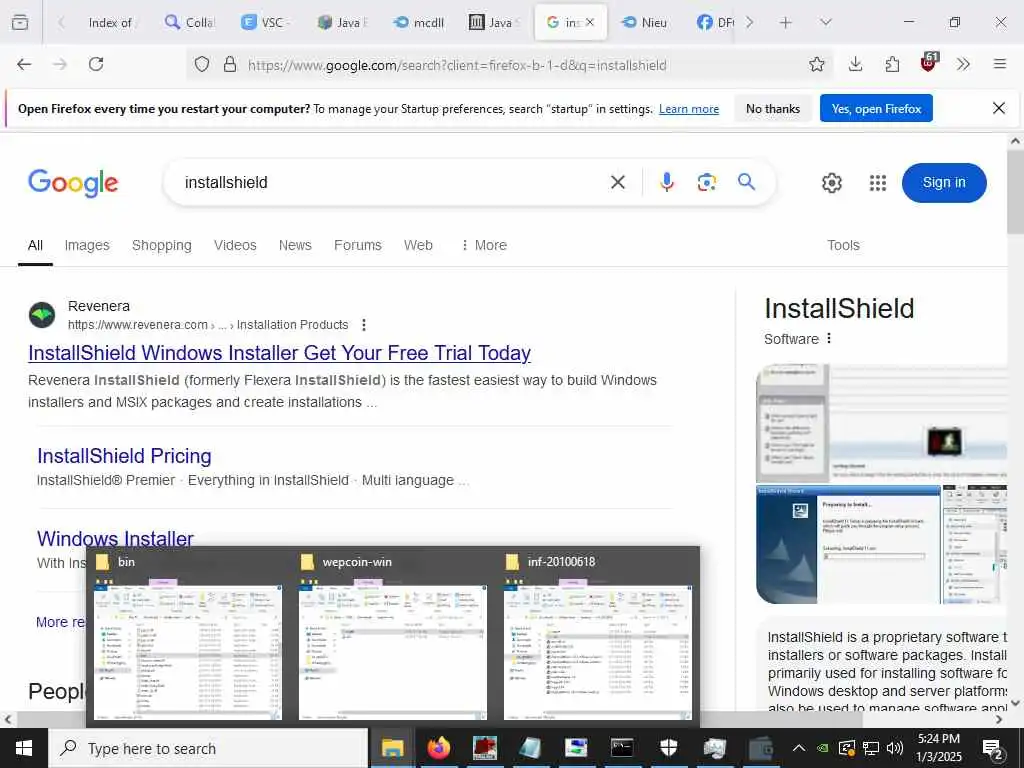Screen dimensions: 1024x768
Task: Open the Windows notification center
Action: [993, 748]
